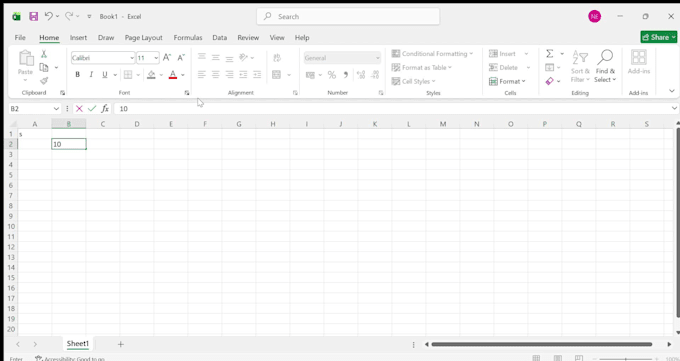The height and width of the screenshot is (361, 680).
Task: Undo the last action
Action: point(48,16)
